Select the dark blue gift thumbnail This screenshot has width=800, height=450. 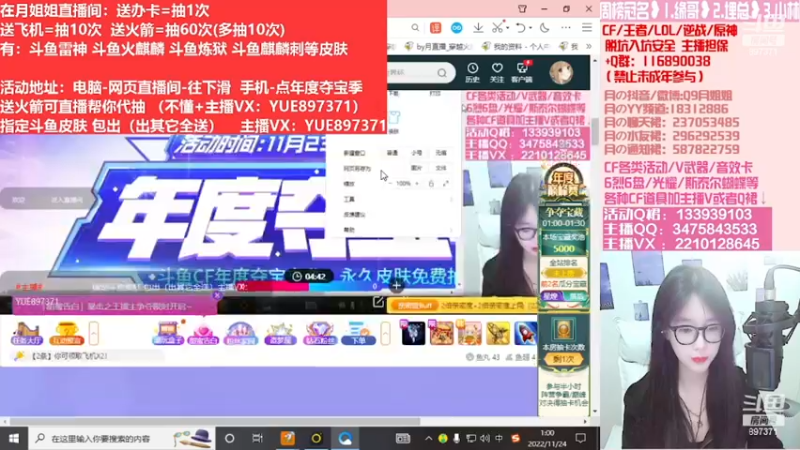tap(413, 333)
